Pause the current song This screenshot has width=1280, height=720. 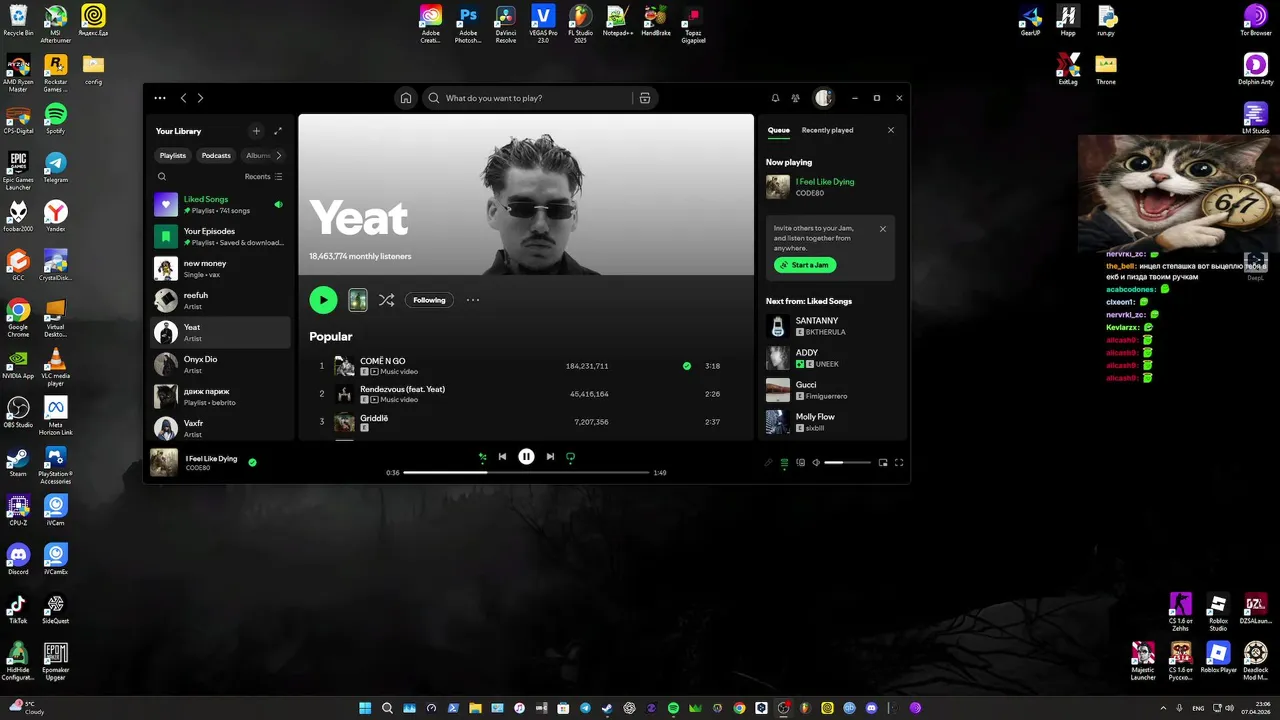click(526, 457)
